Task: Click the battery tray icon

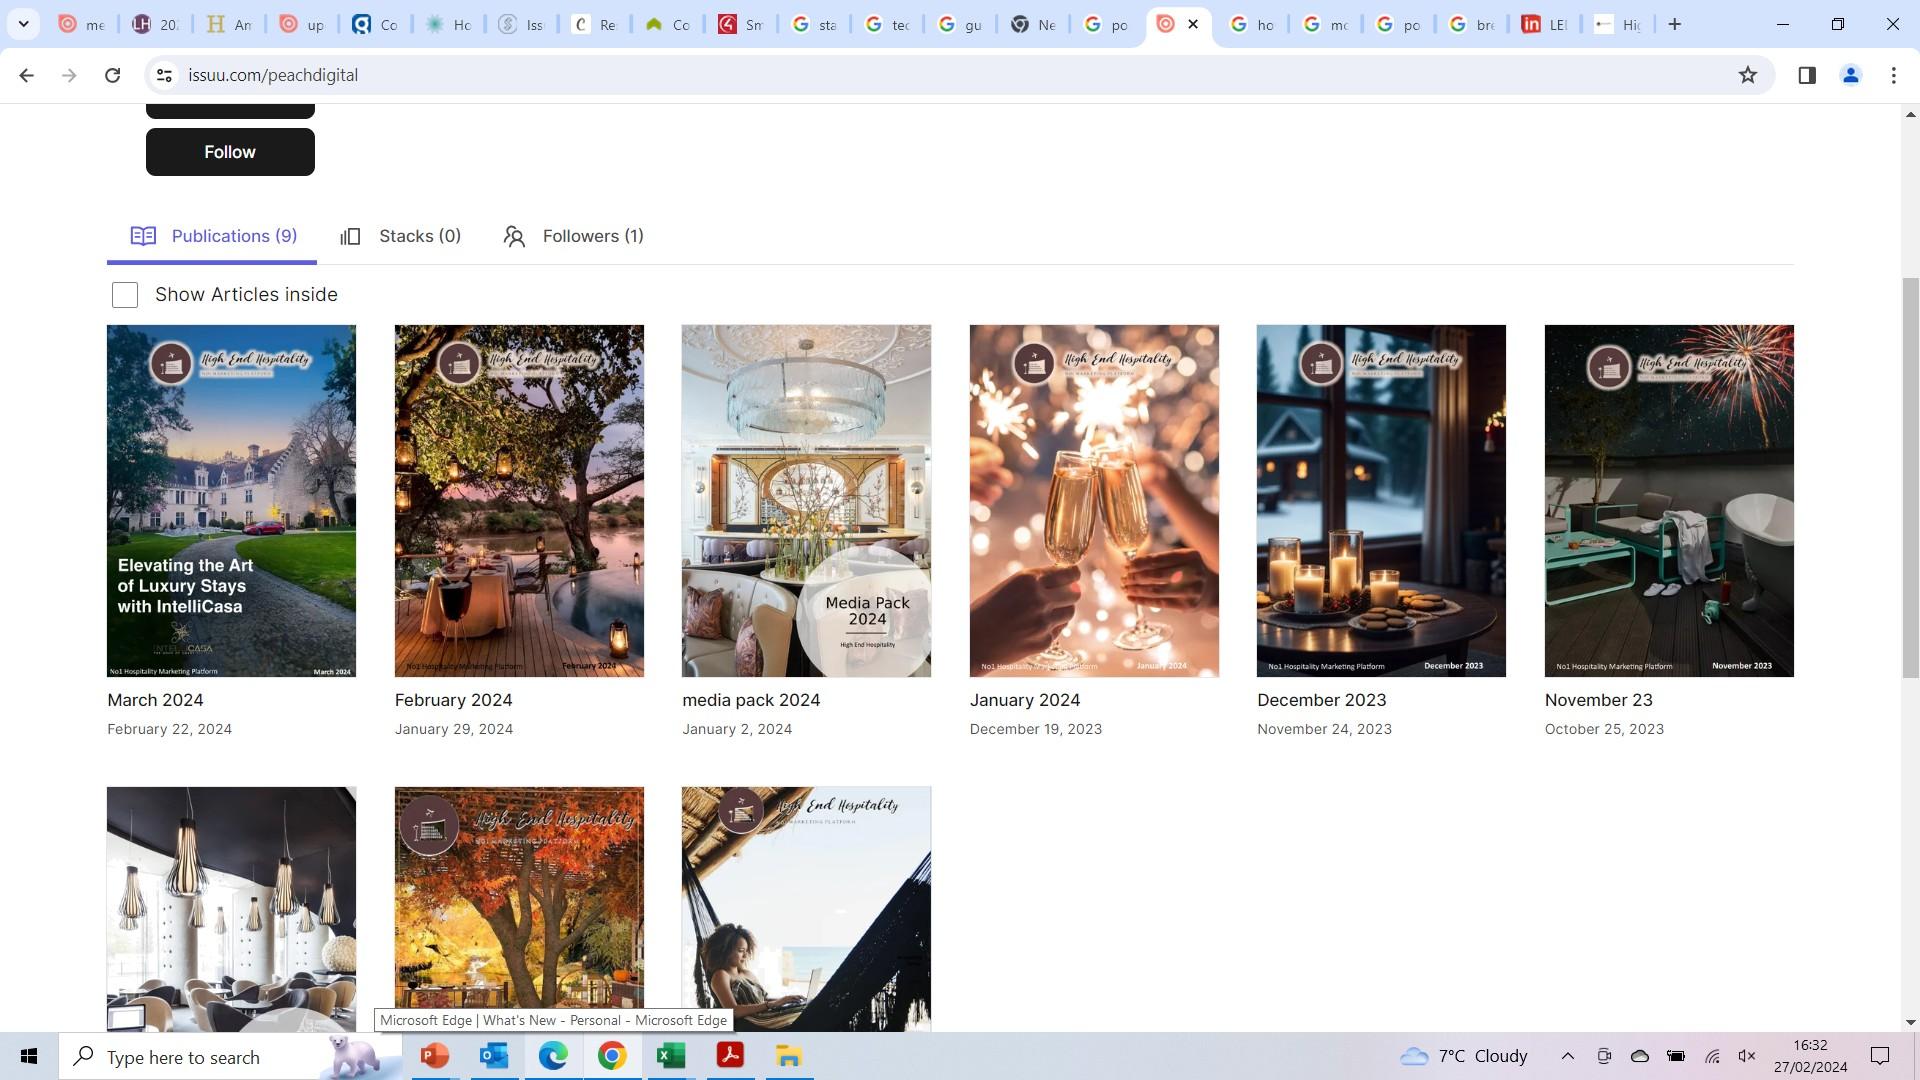Action: tap(1676, 1057)
